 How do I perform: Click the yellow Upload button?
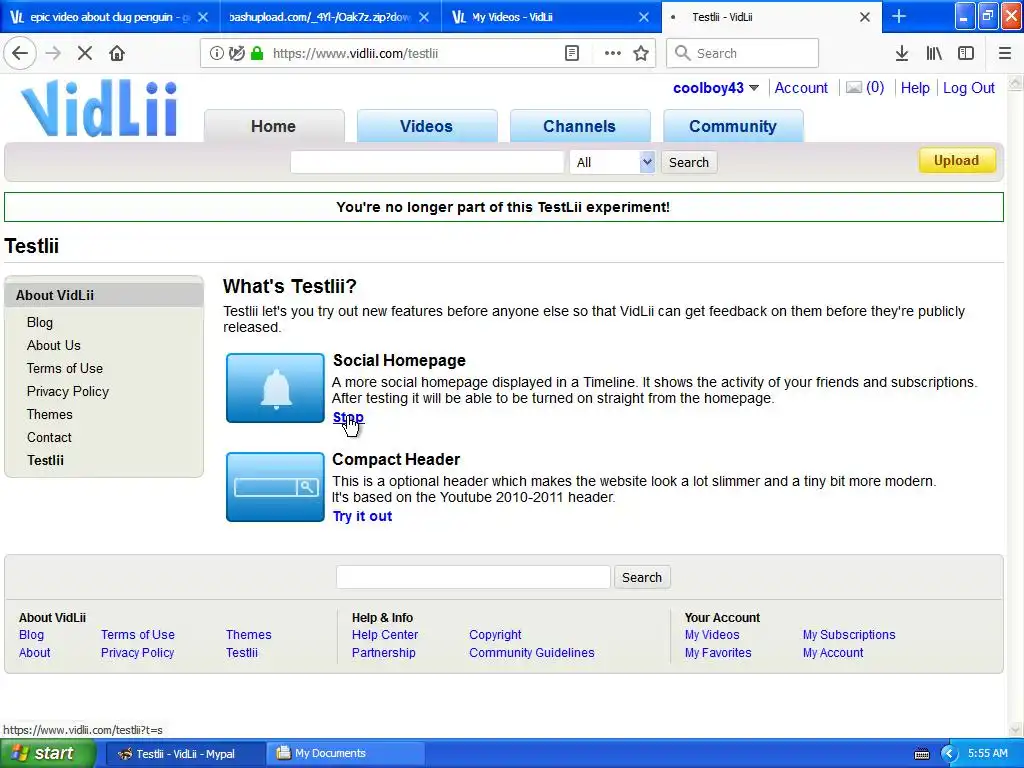pyautogui.click(x=957, y=161)
